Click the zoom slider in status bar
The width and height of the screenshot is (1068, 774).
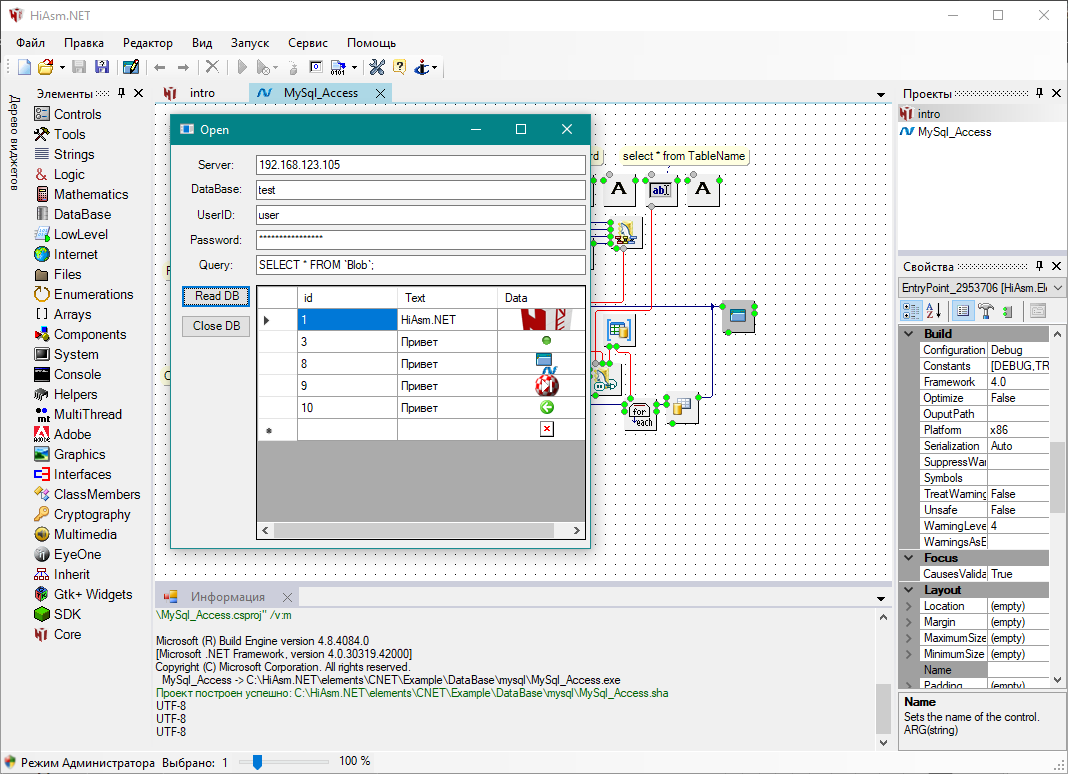pos(257,762)
